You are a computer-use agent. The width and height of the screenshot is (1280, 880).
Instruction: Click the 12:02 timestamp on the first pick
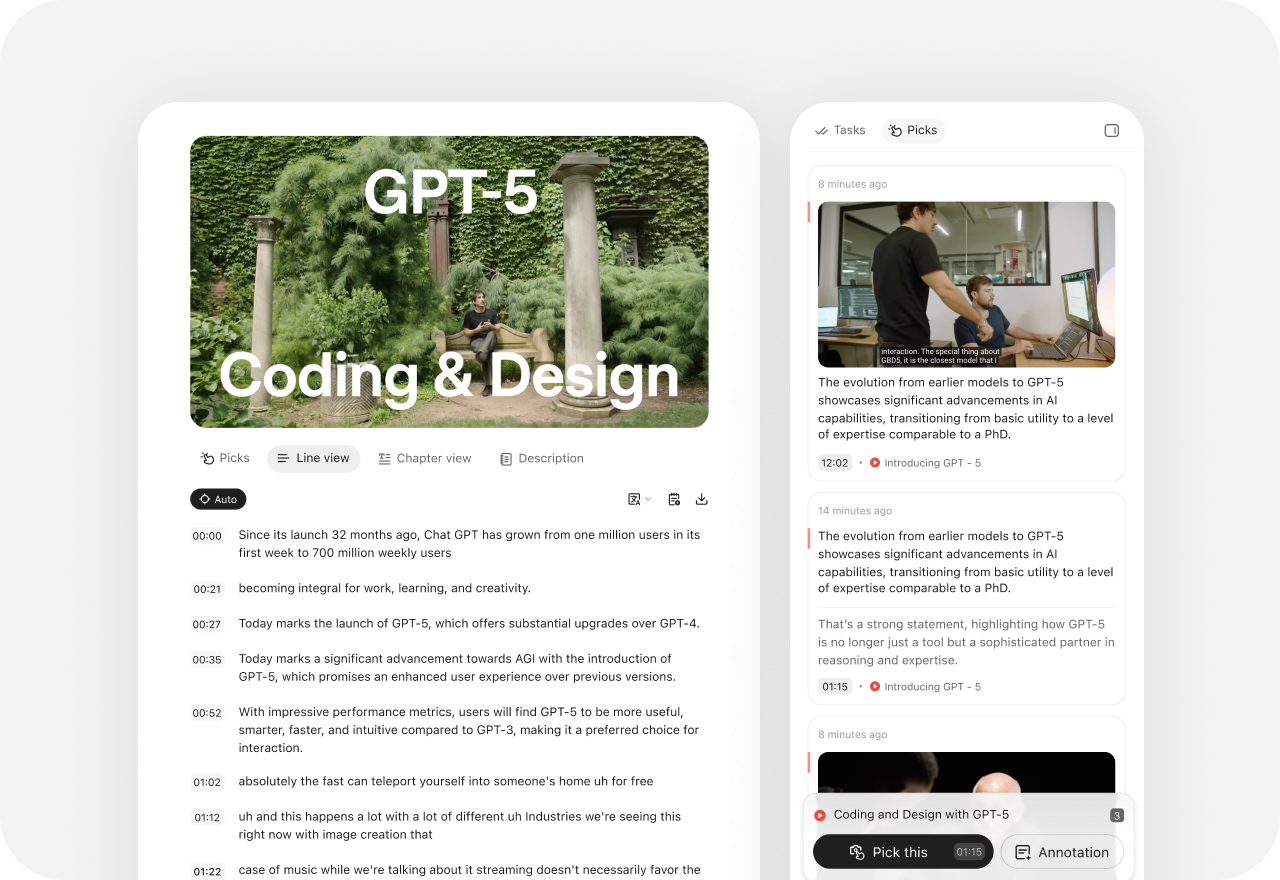pyautogui.click(x=835, y=463)
